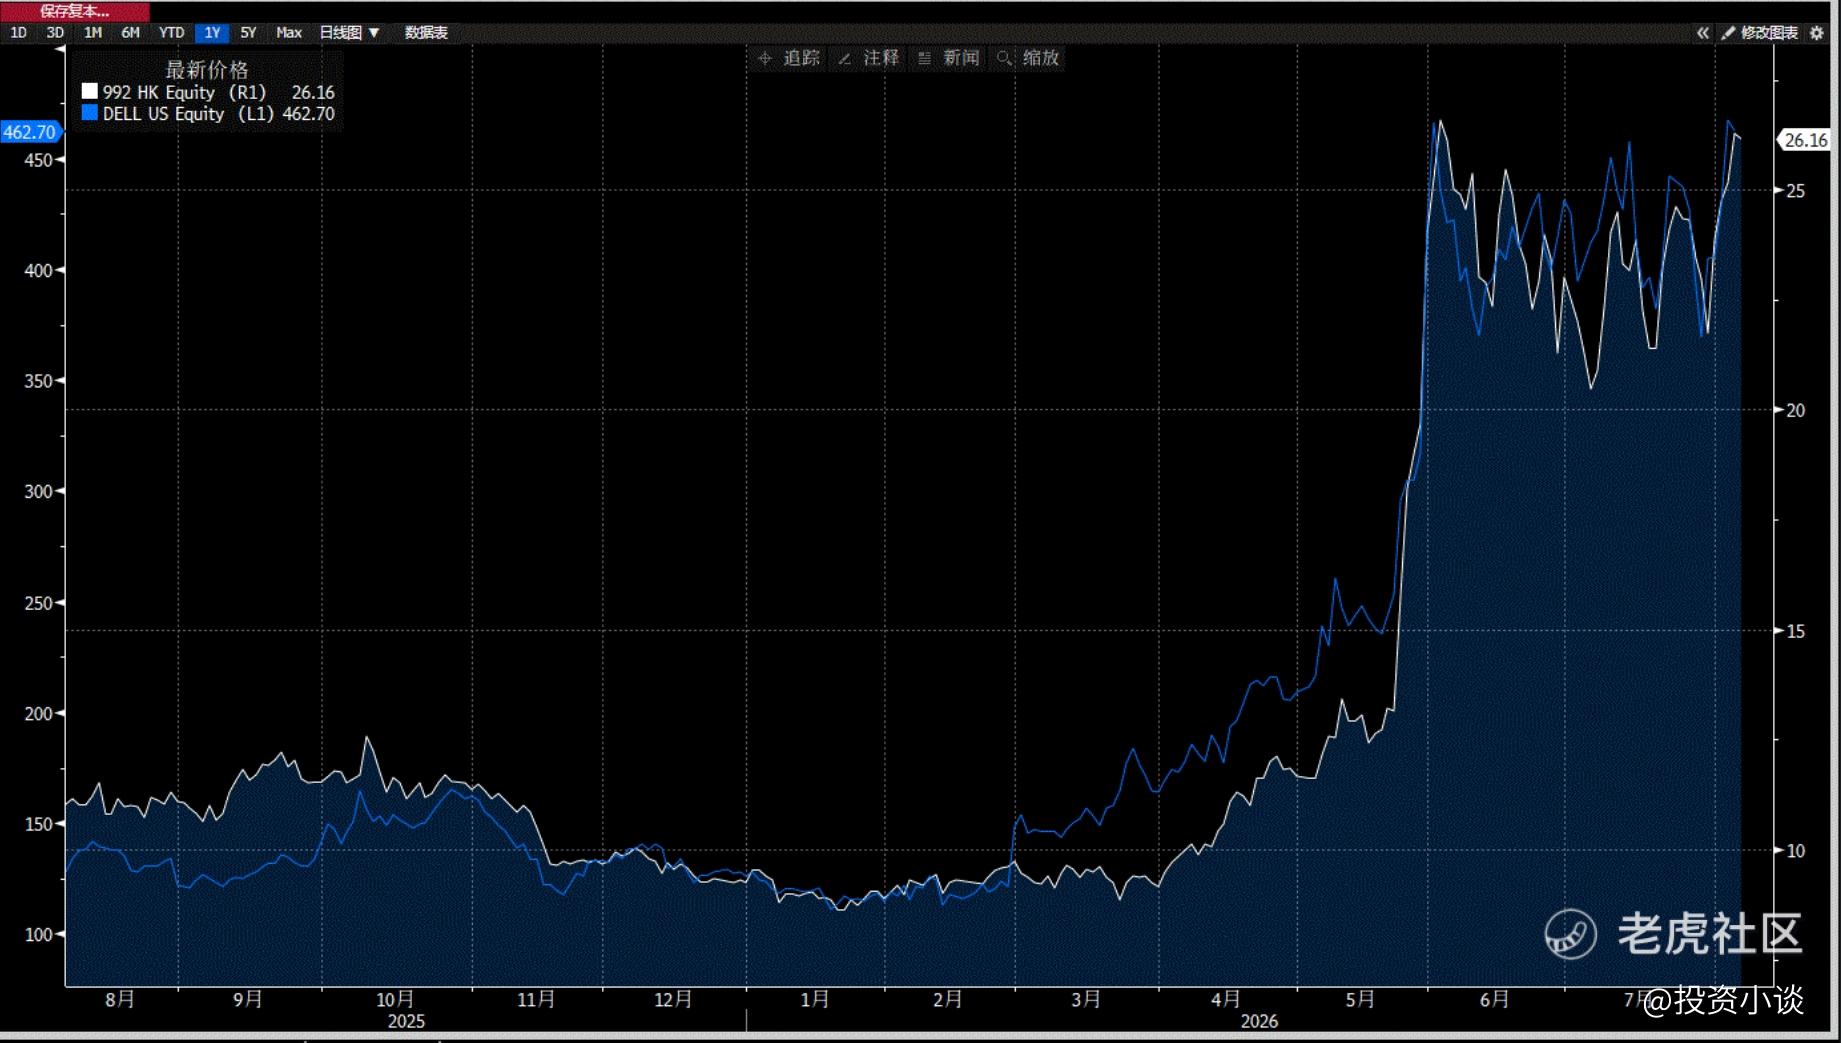Click the 追踪 crosshair tool
This screenshot has width=1841, height=1043.
789,58
